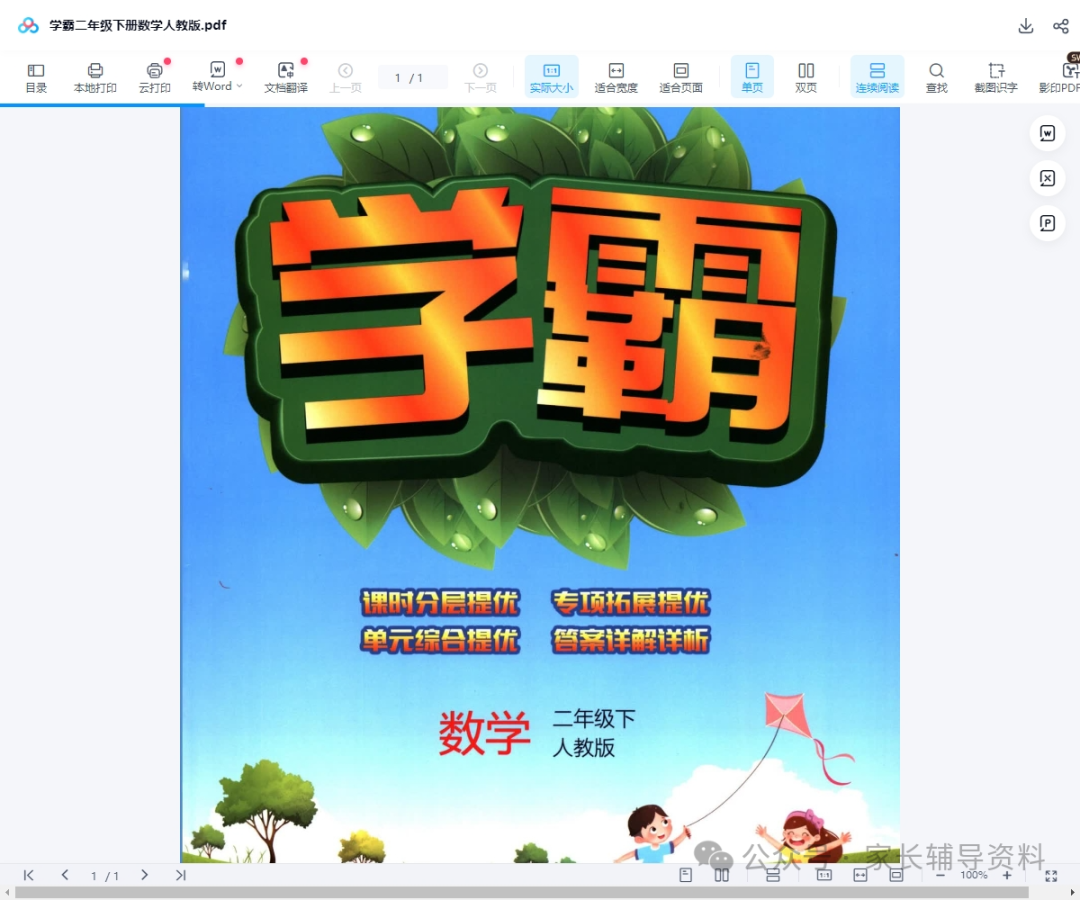
Task: Convert to Excel via side X icon
Action: (1047, 178)
